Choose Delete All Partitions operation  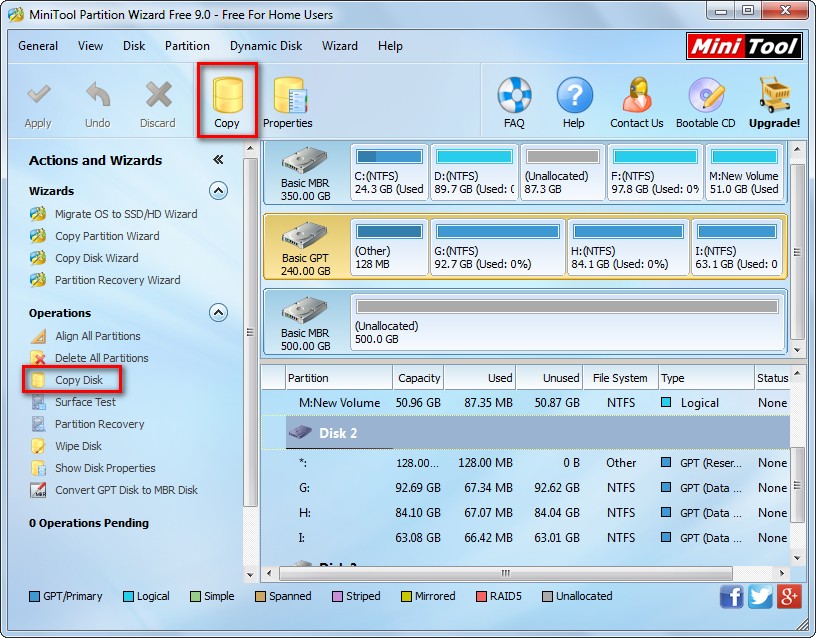[101, 358]
